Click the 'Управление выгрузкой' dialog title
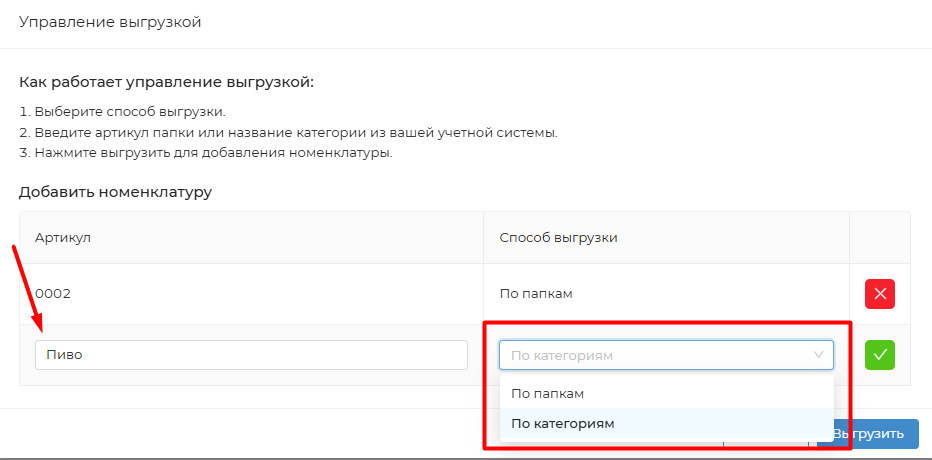This screenshot has width=932, height=460. click(110, 22)
